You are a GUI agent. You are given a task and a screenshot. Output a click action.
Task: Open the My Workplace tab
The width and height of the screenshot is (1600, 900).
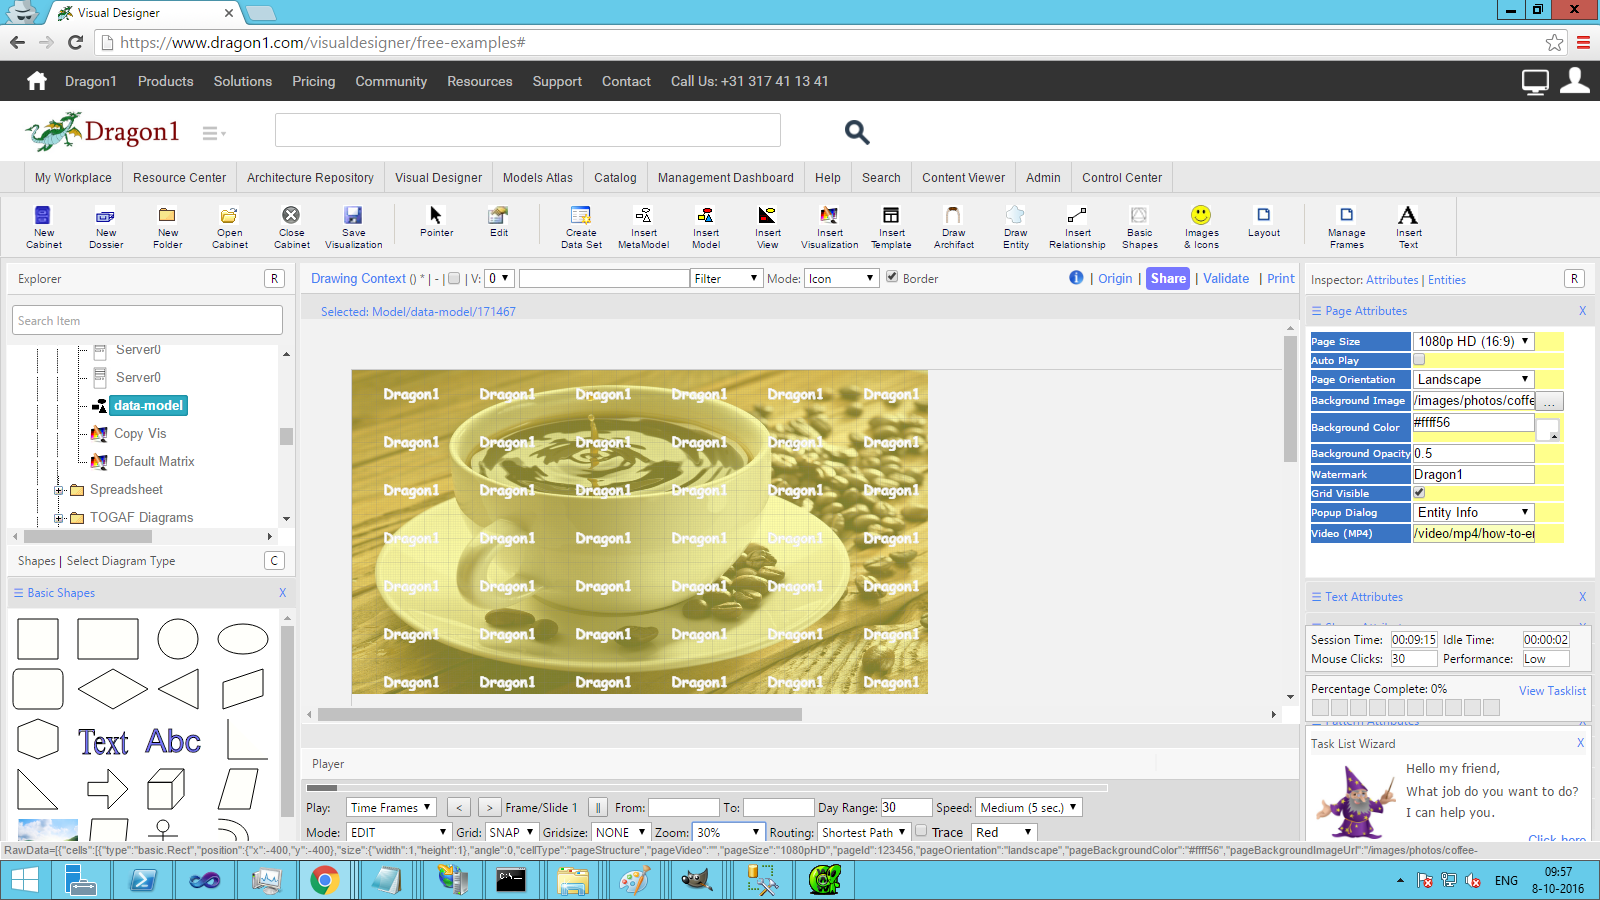coord(73,177)
